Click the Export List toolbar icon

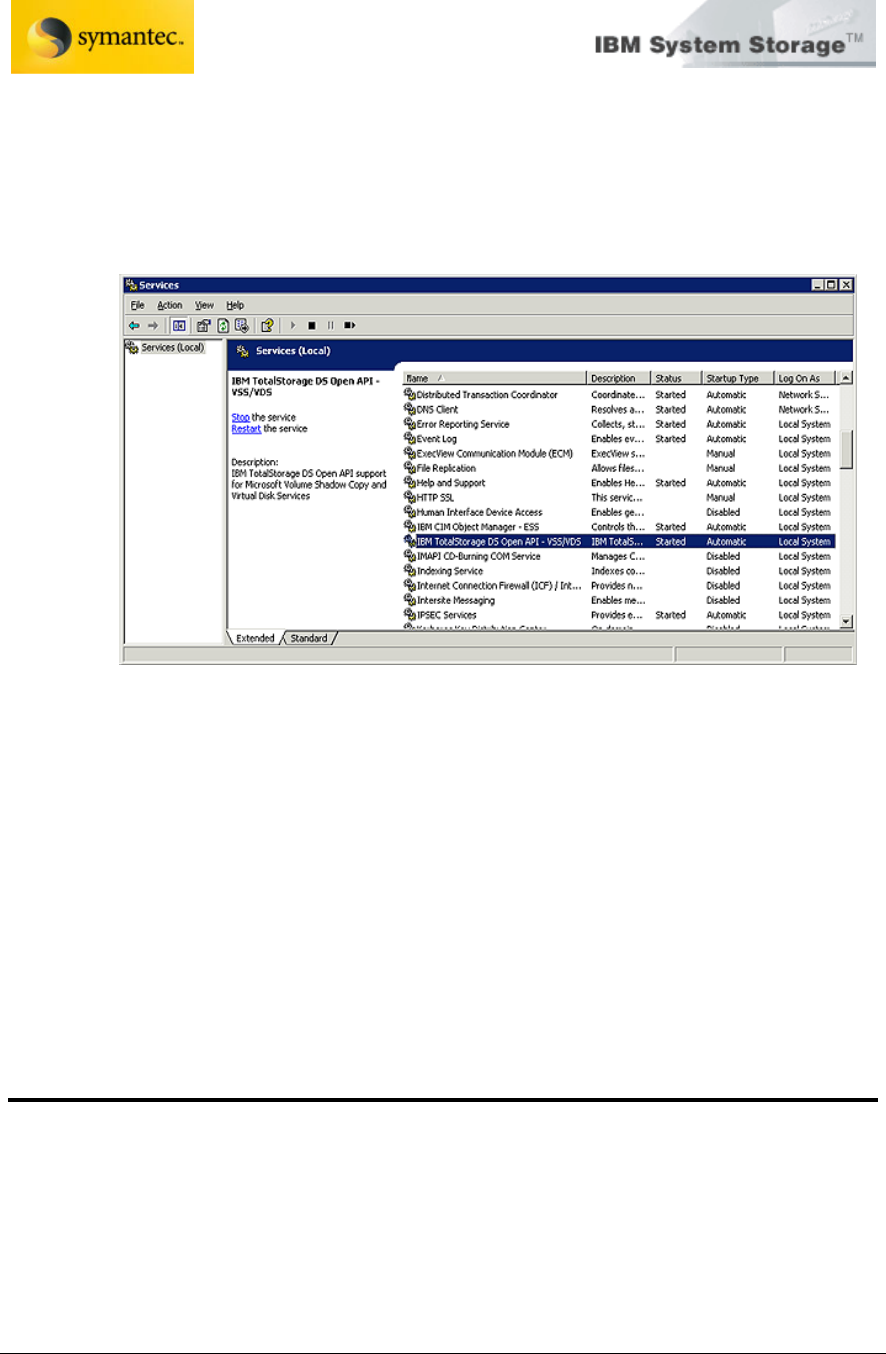(x=241, y=325)
